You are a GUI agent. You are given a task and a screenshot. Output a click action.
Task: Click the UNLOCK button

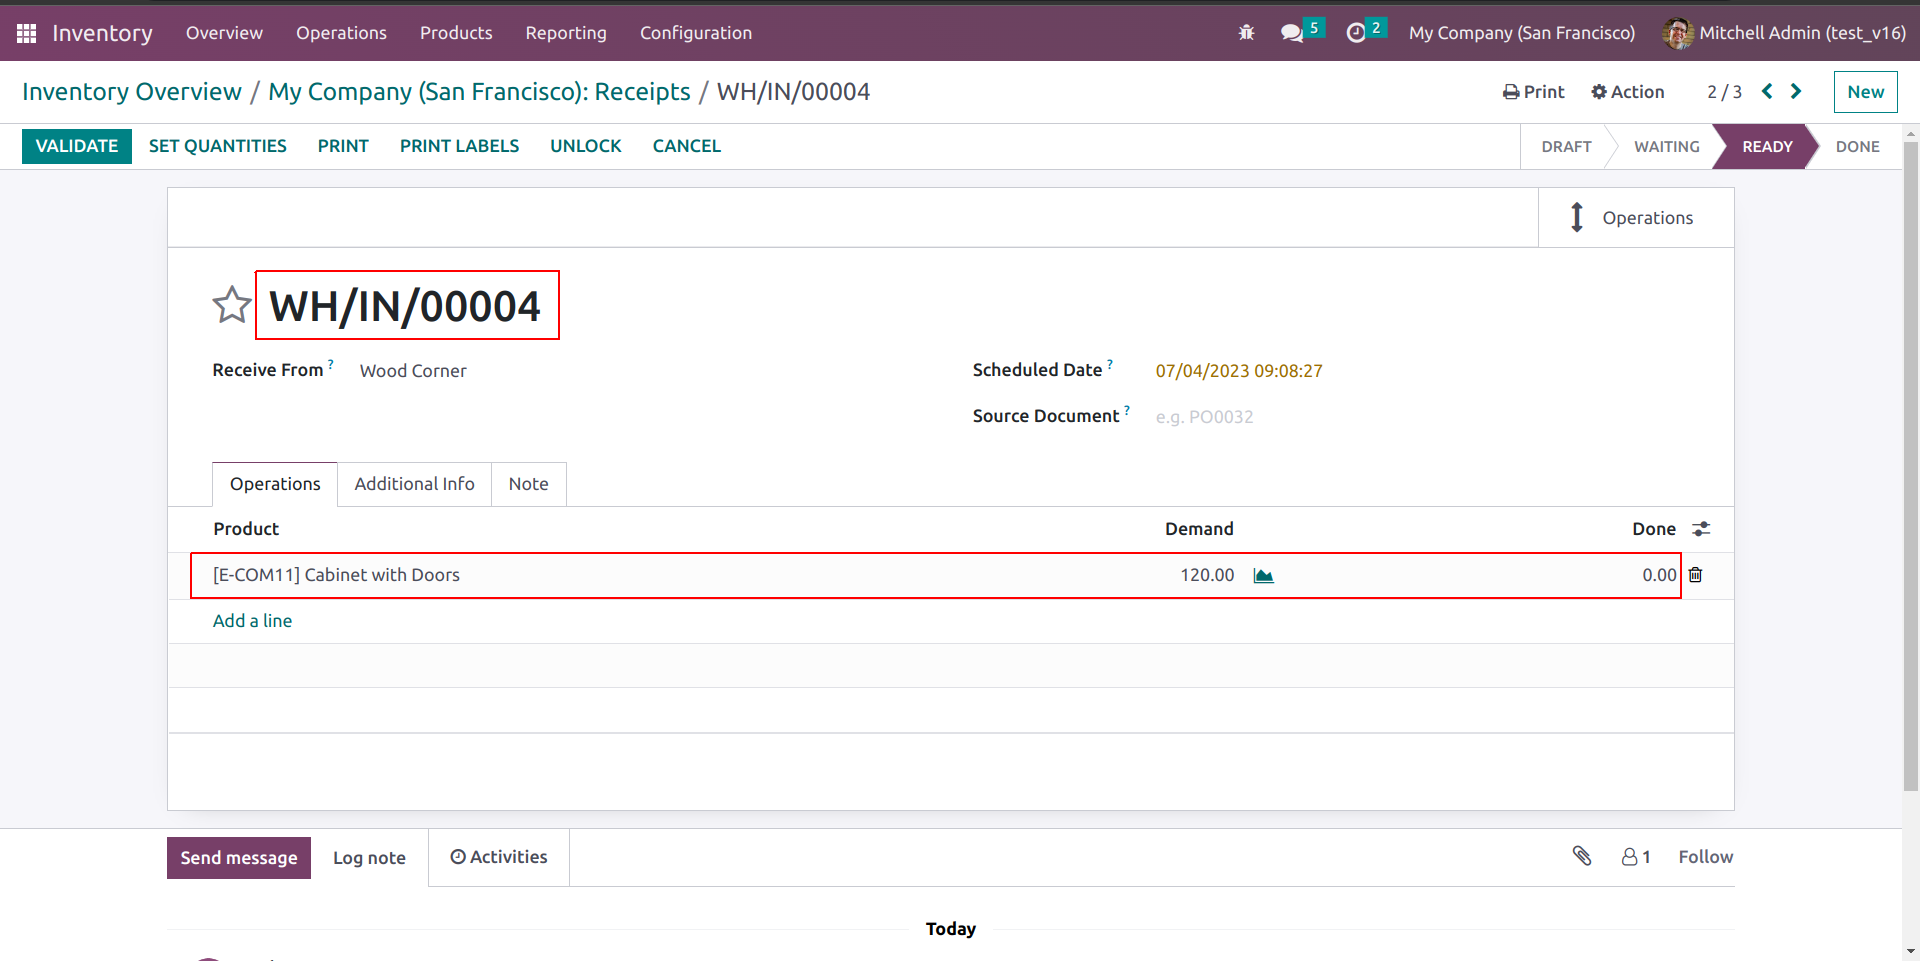pyautogui.click(x=586, y=146)
